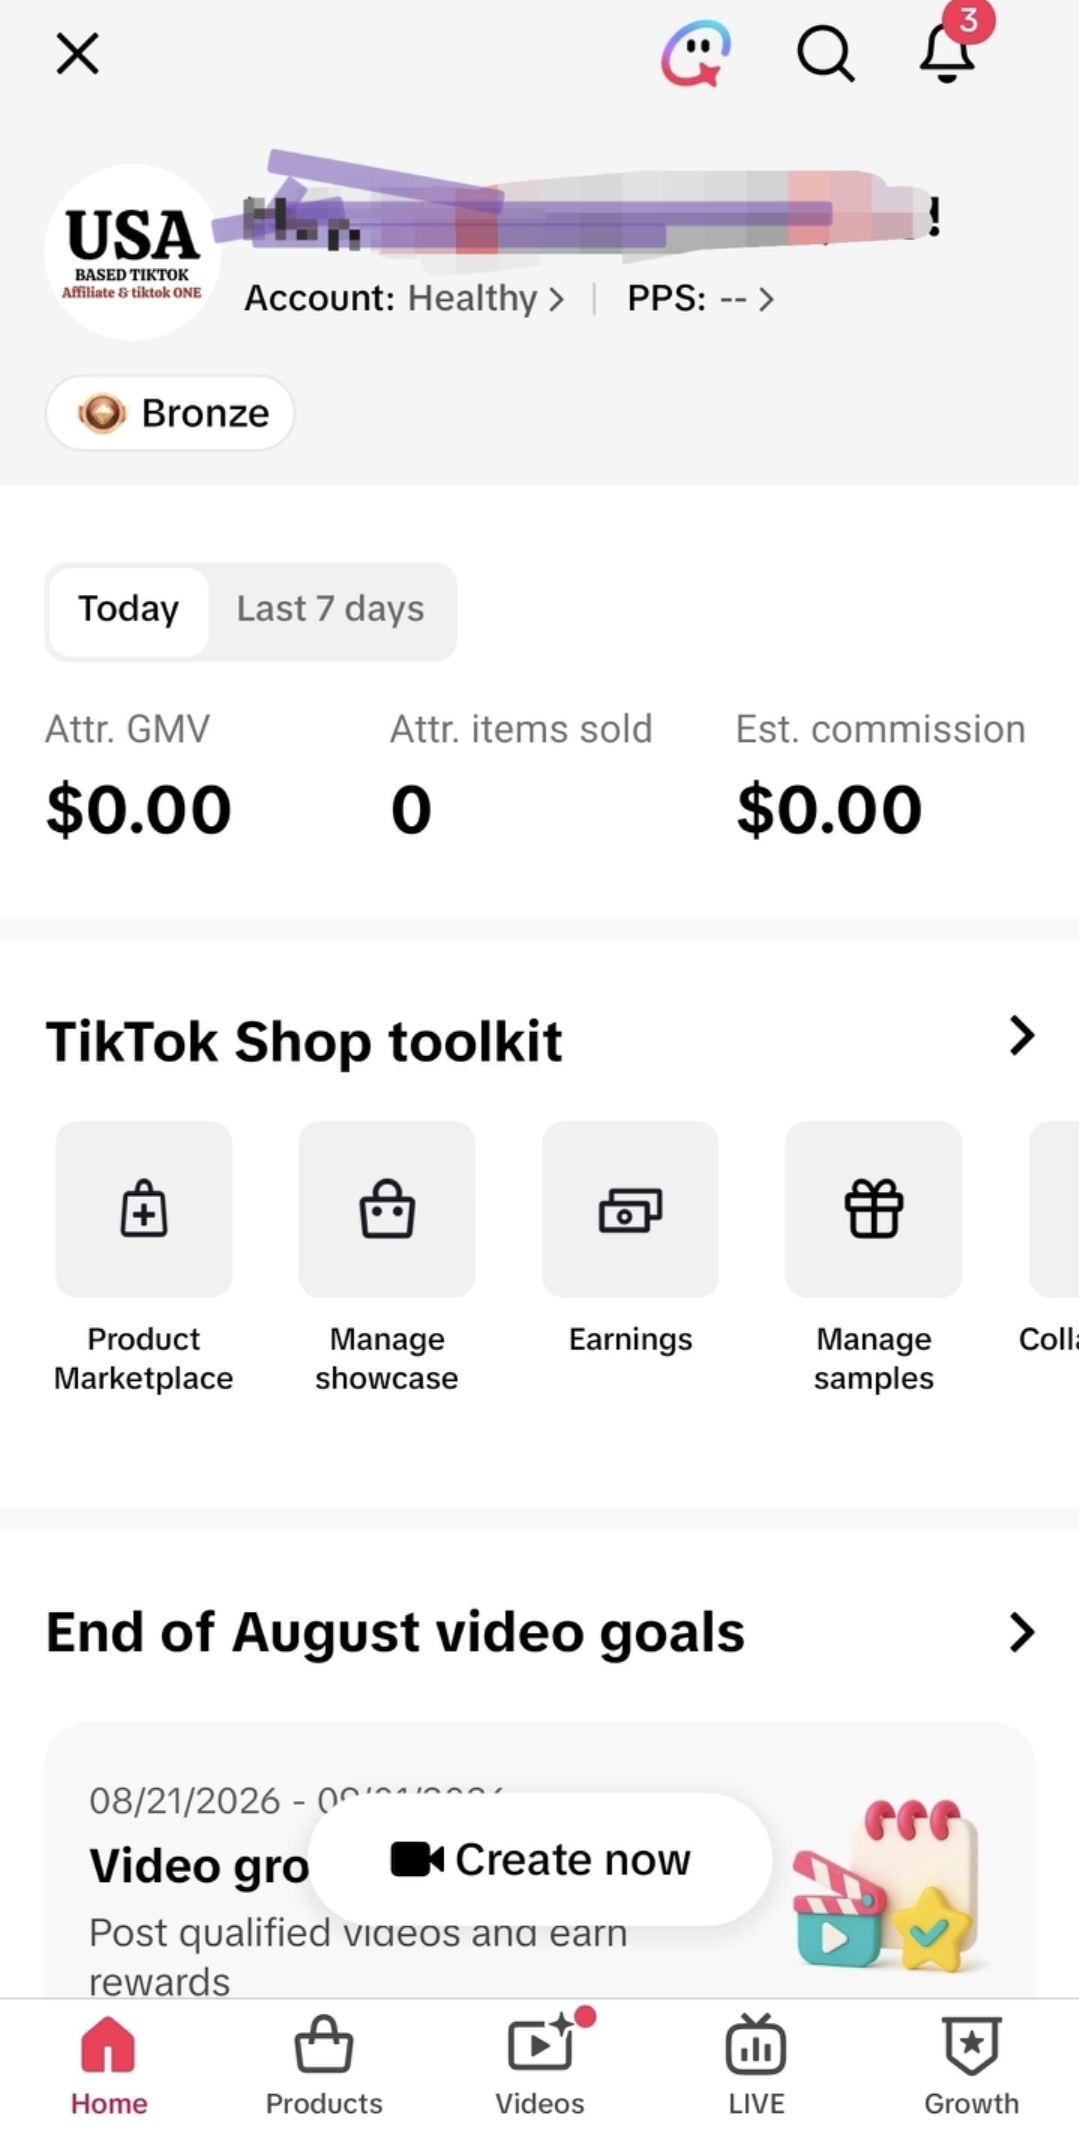Viewport: 1079px width, 2148px height.
Task: Open Manage showcase bag icon
Action: (x=387, y=1209)
